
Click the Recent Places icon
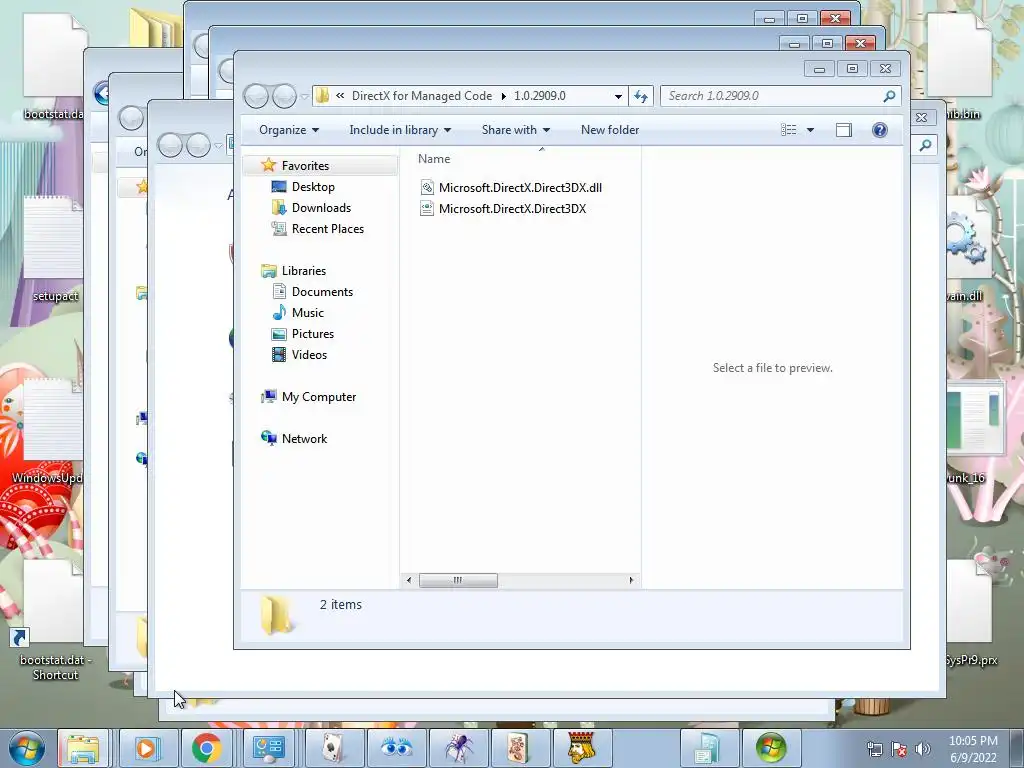pos(279,229)
